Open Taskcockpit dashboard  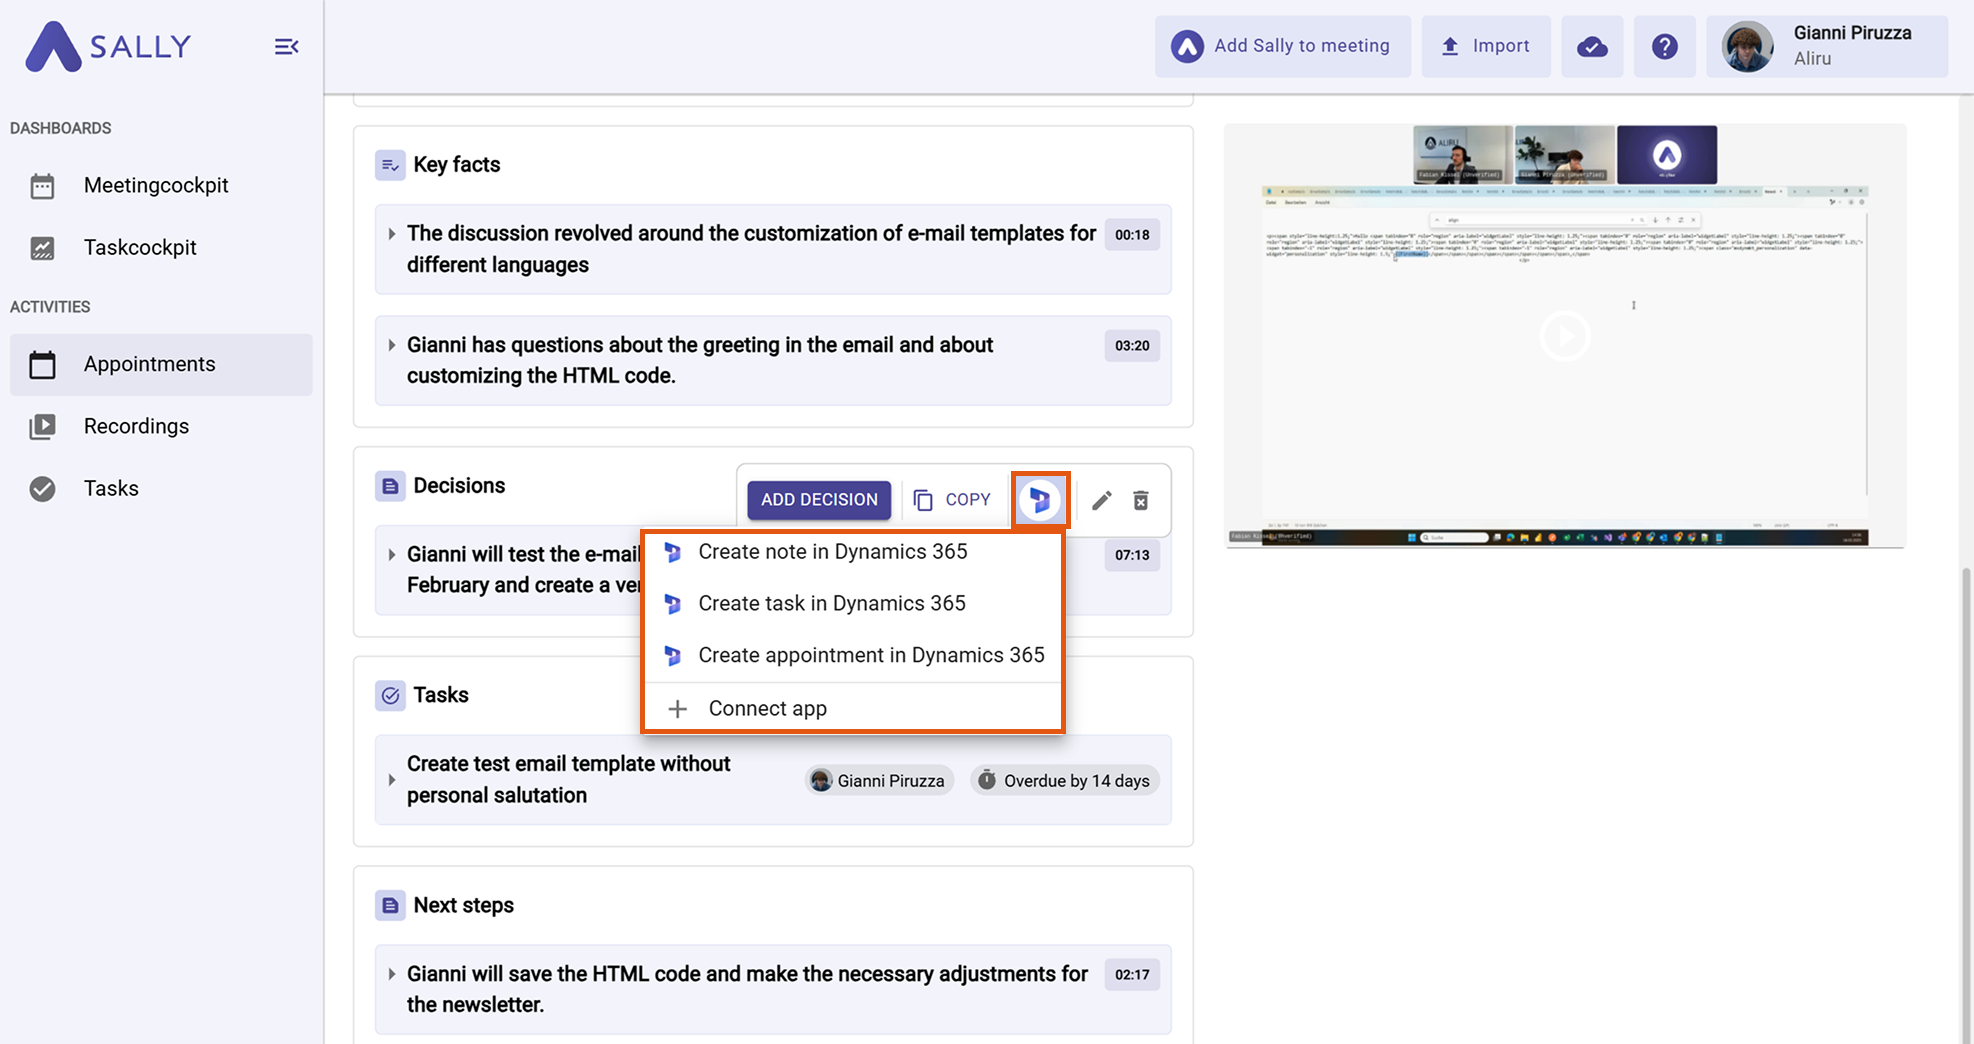click(x=161, y=247)
